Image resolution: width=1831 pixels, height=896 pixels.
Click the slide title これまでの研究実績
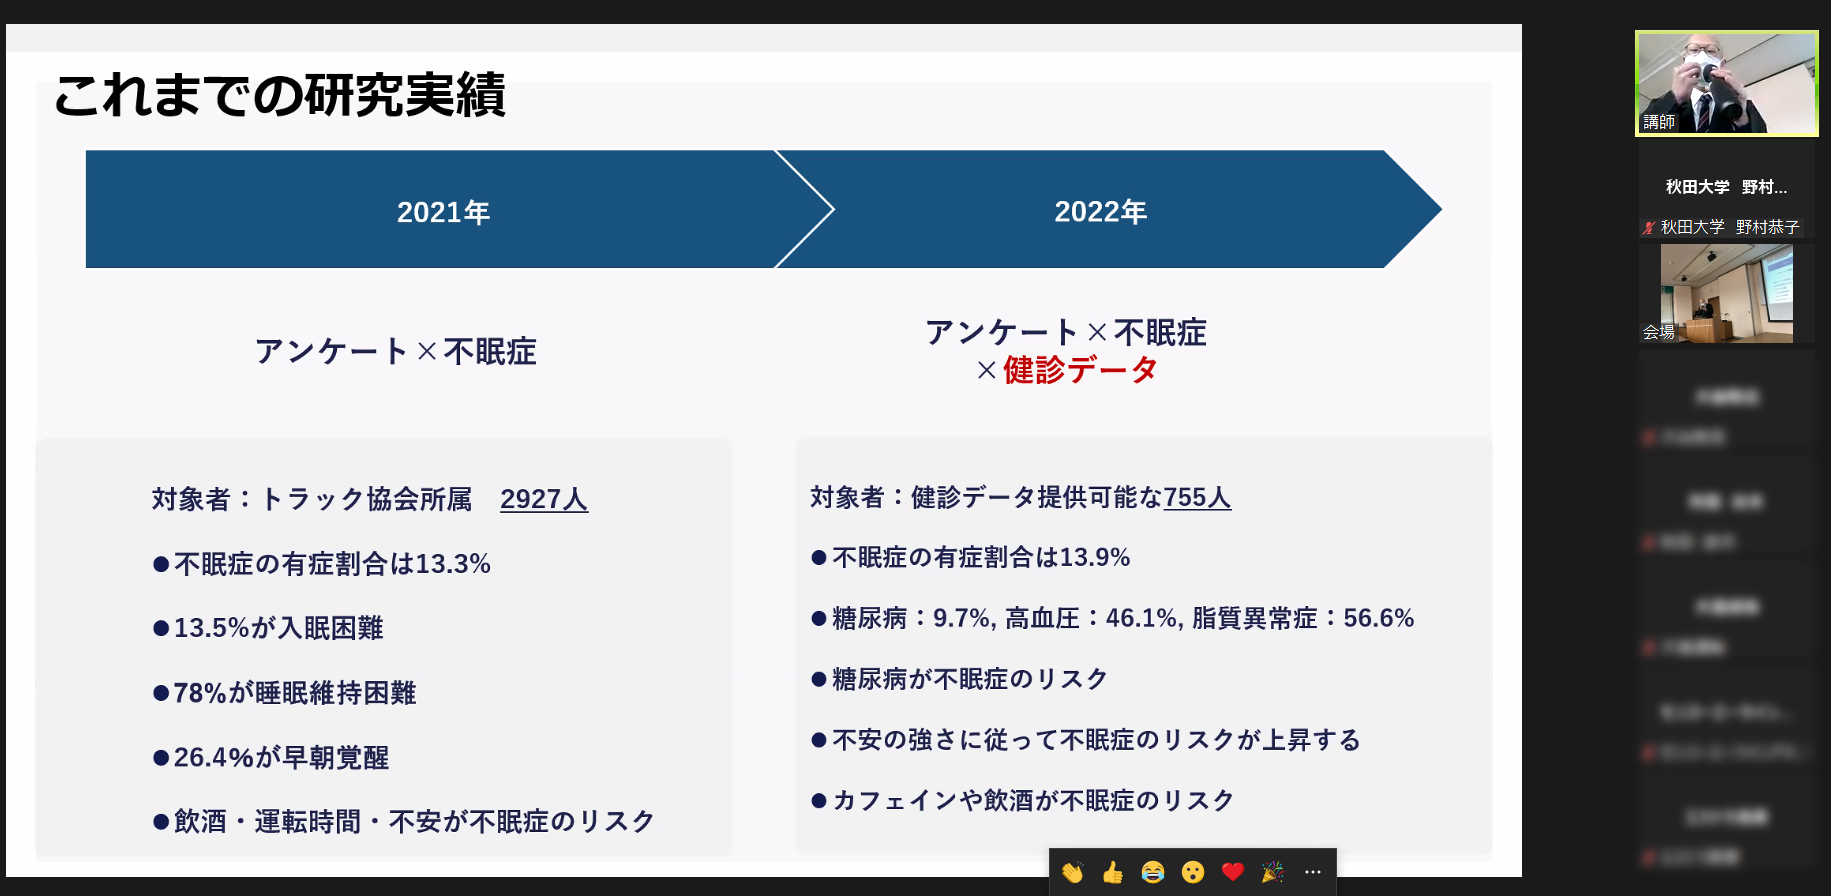(280, 95)
